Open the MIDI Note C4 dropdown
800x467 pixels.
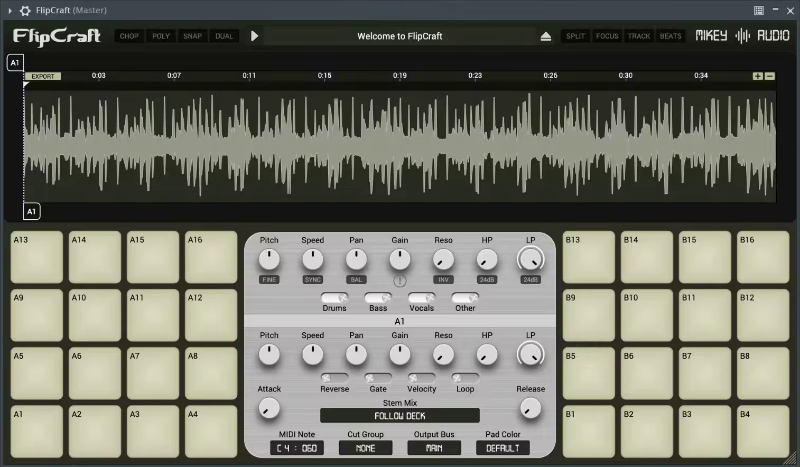[297, 448]
